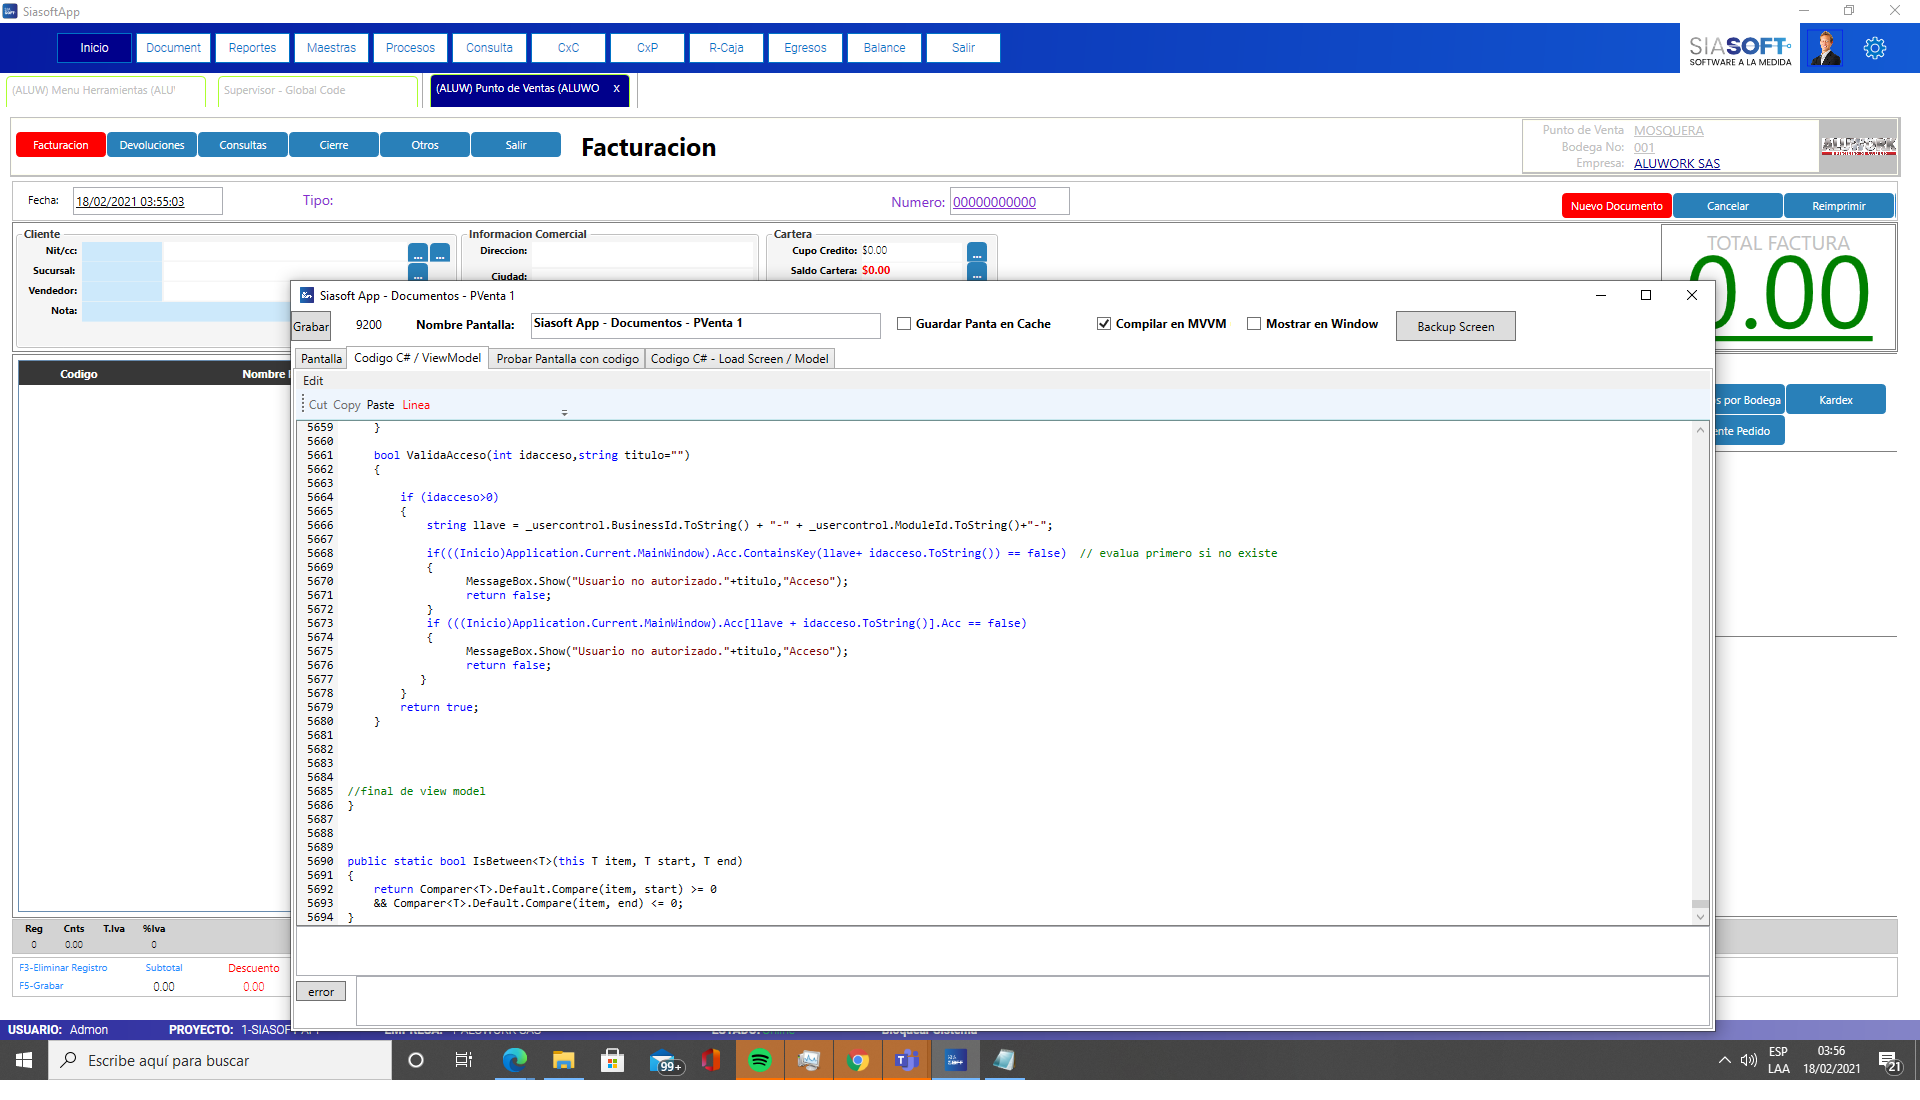Switch to Probar Pantalla con codigo tab

click(x=566, y=358)
